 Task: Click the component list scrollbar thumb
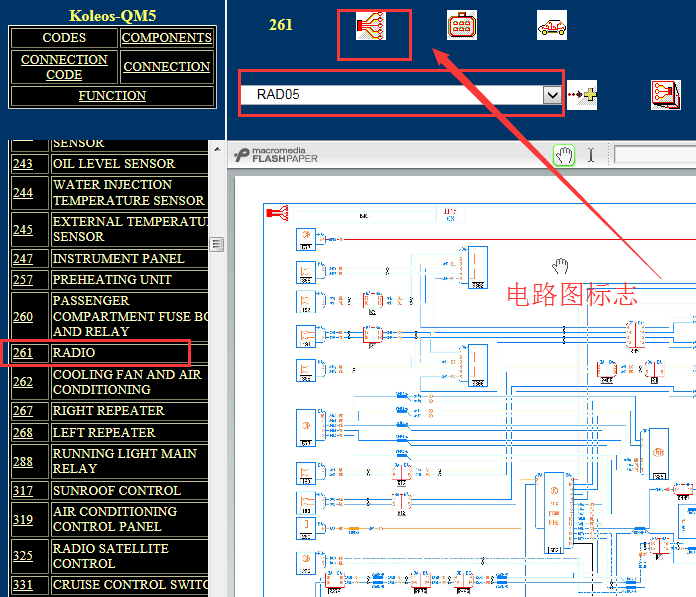(217, 244)
